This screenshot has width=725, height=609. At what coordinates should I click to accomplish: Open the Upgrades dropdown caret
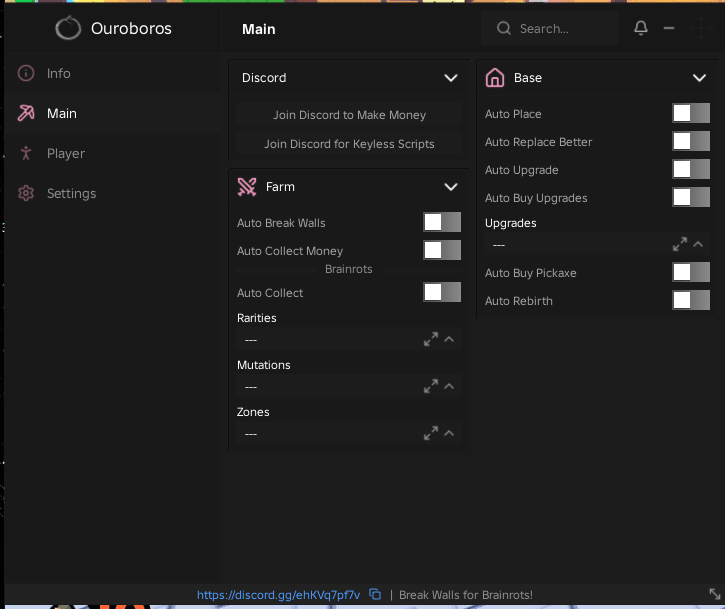pyautogui.click(x=698, y=244)
